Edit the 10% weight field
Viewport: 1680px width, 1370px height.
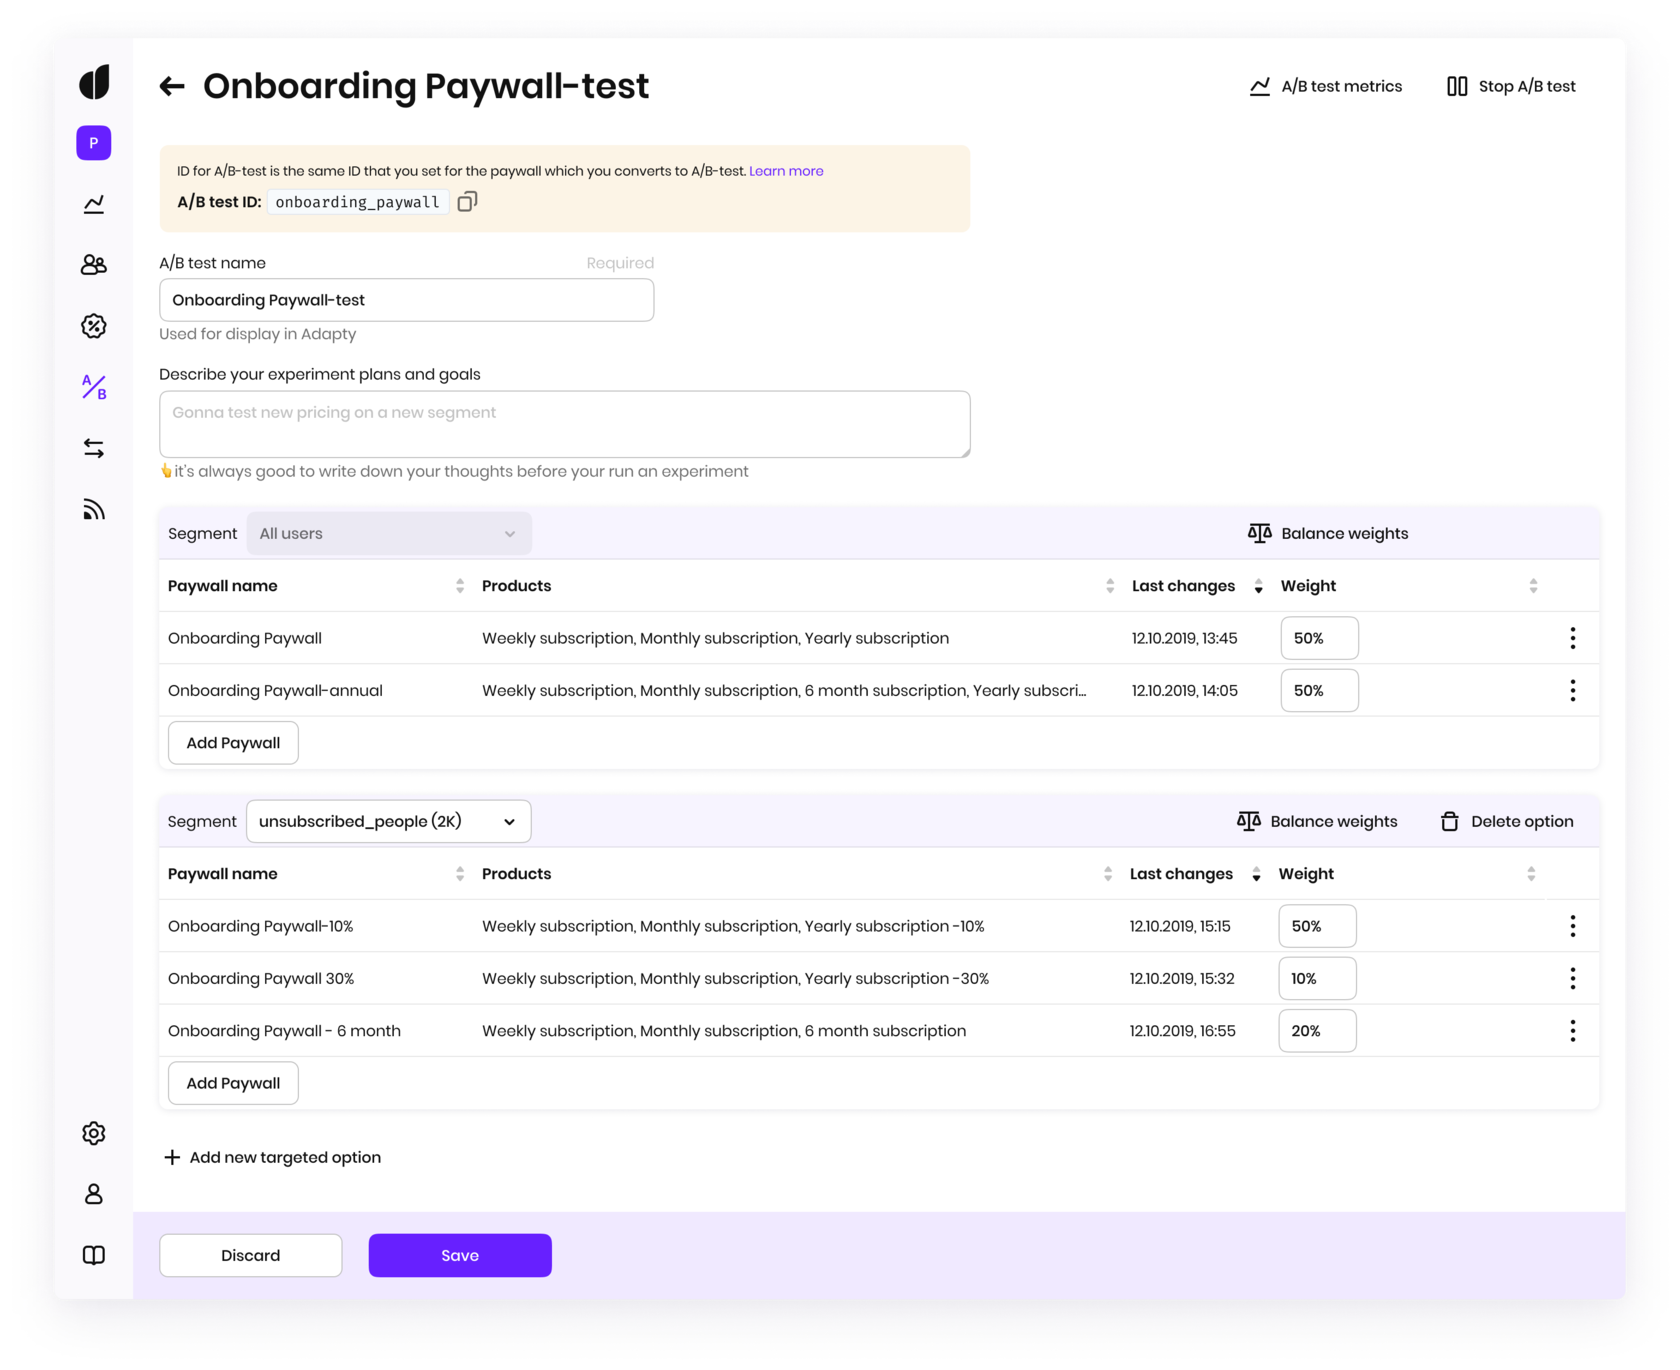coord(1318,978)
